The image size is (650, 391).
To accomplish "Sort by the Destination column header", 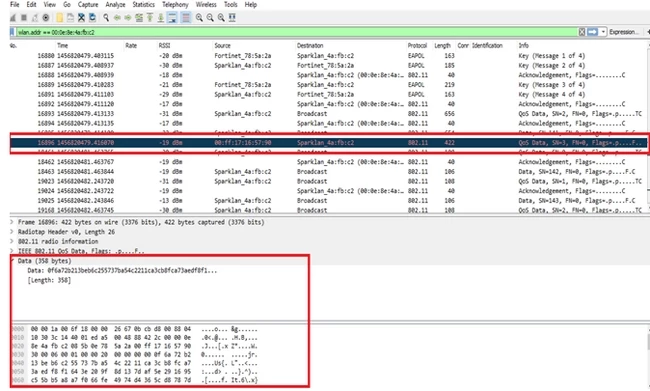I will point(310,46).
